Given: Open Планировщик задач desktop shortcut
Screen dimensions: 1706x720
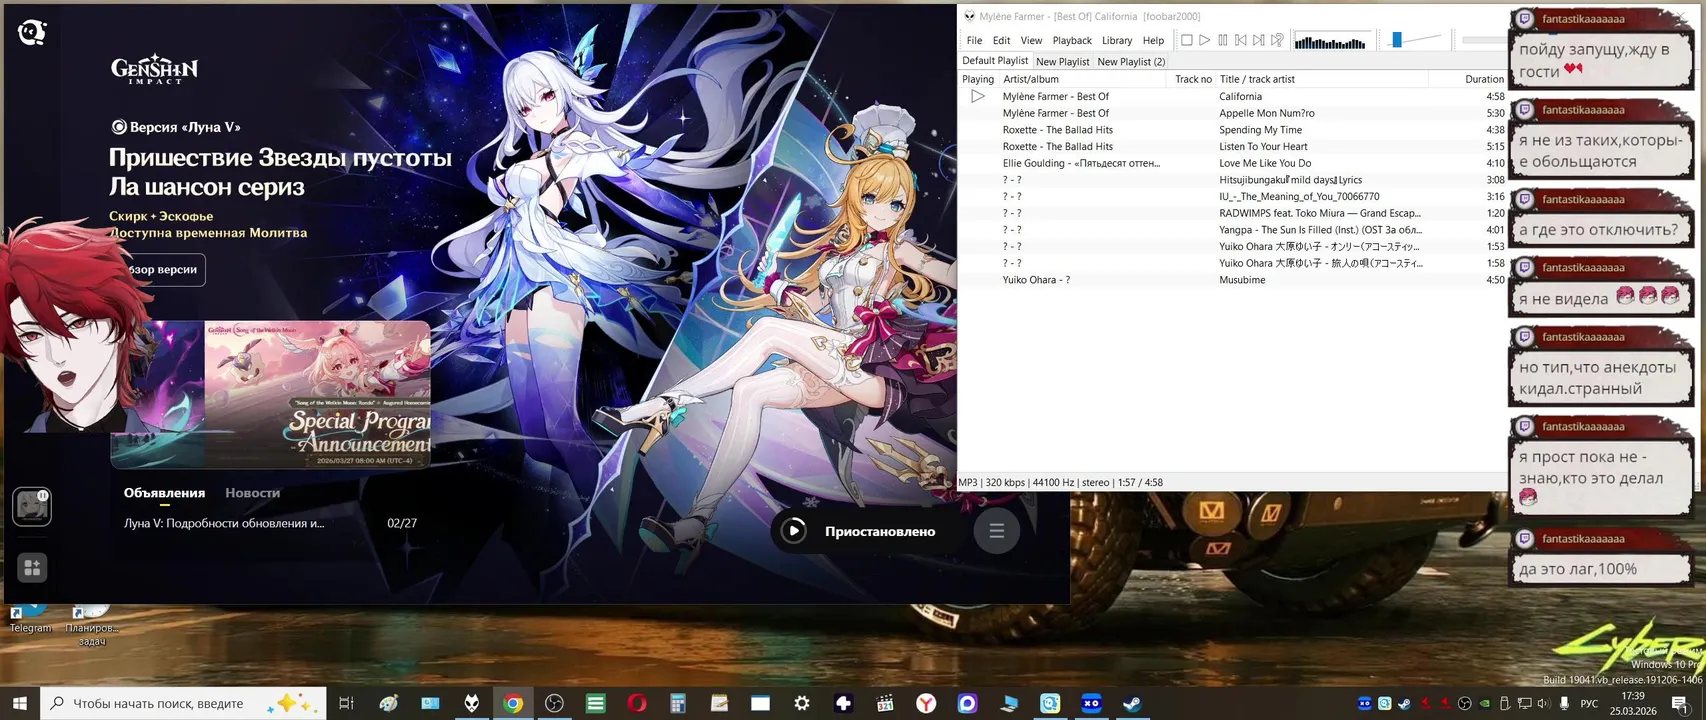Looking at the screenshot, I should point(91,624).
